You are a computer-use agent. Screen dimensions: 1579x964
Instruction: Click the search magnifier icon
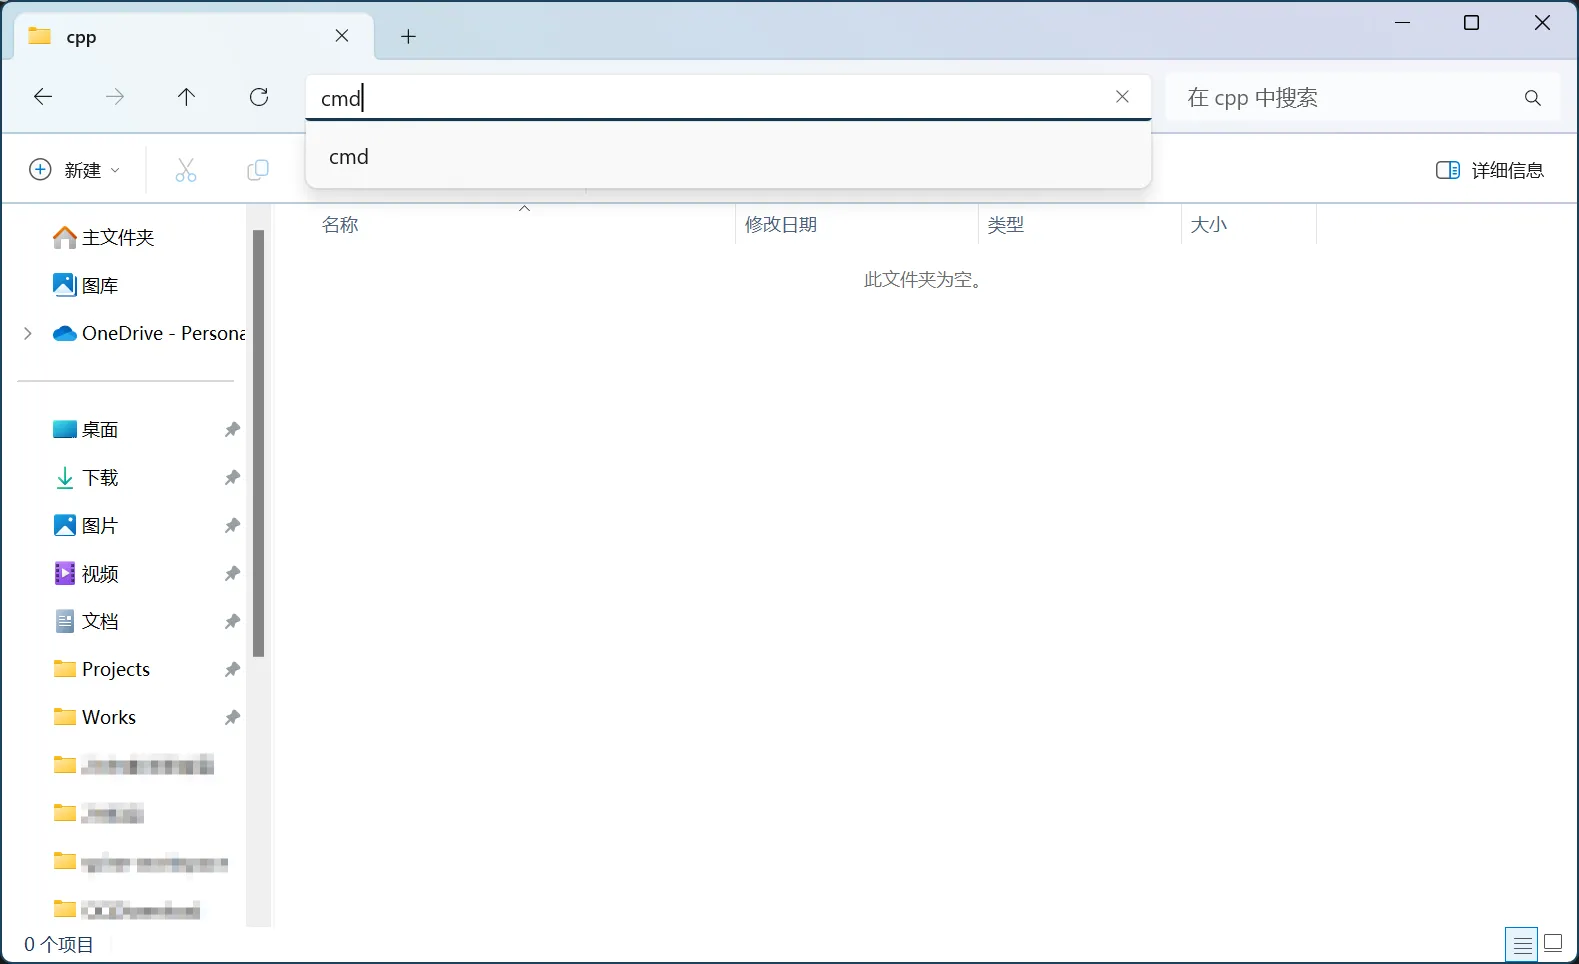(x=1532, y=98)
